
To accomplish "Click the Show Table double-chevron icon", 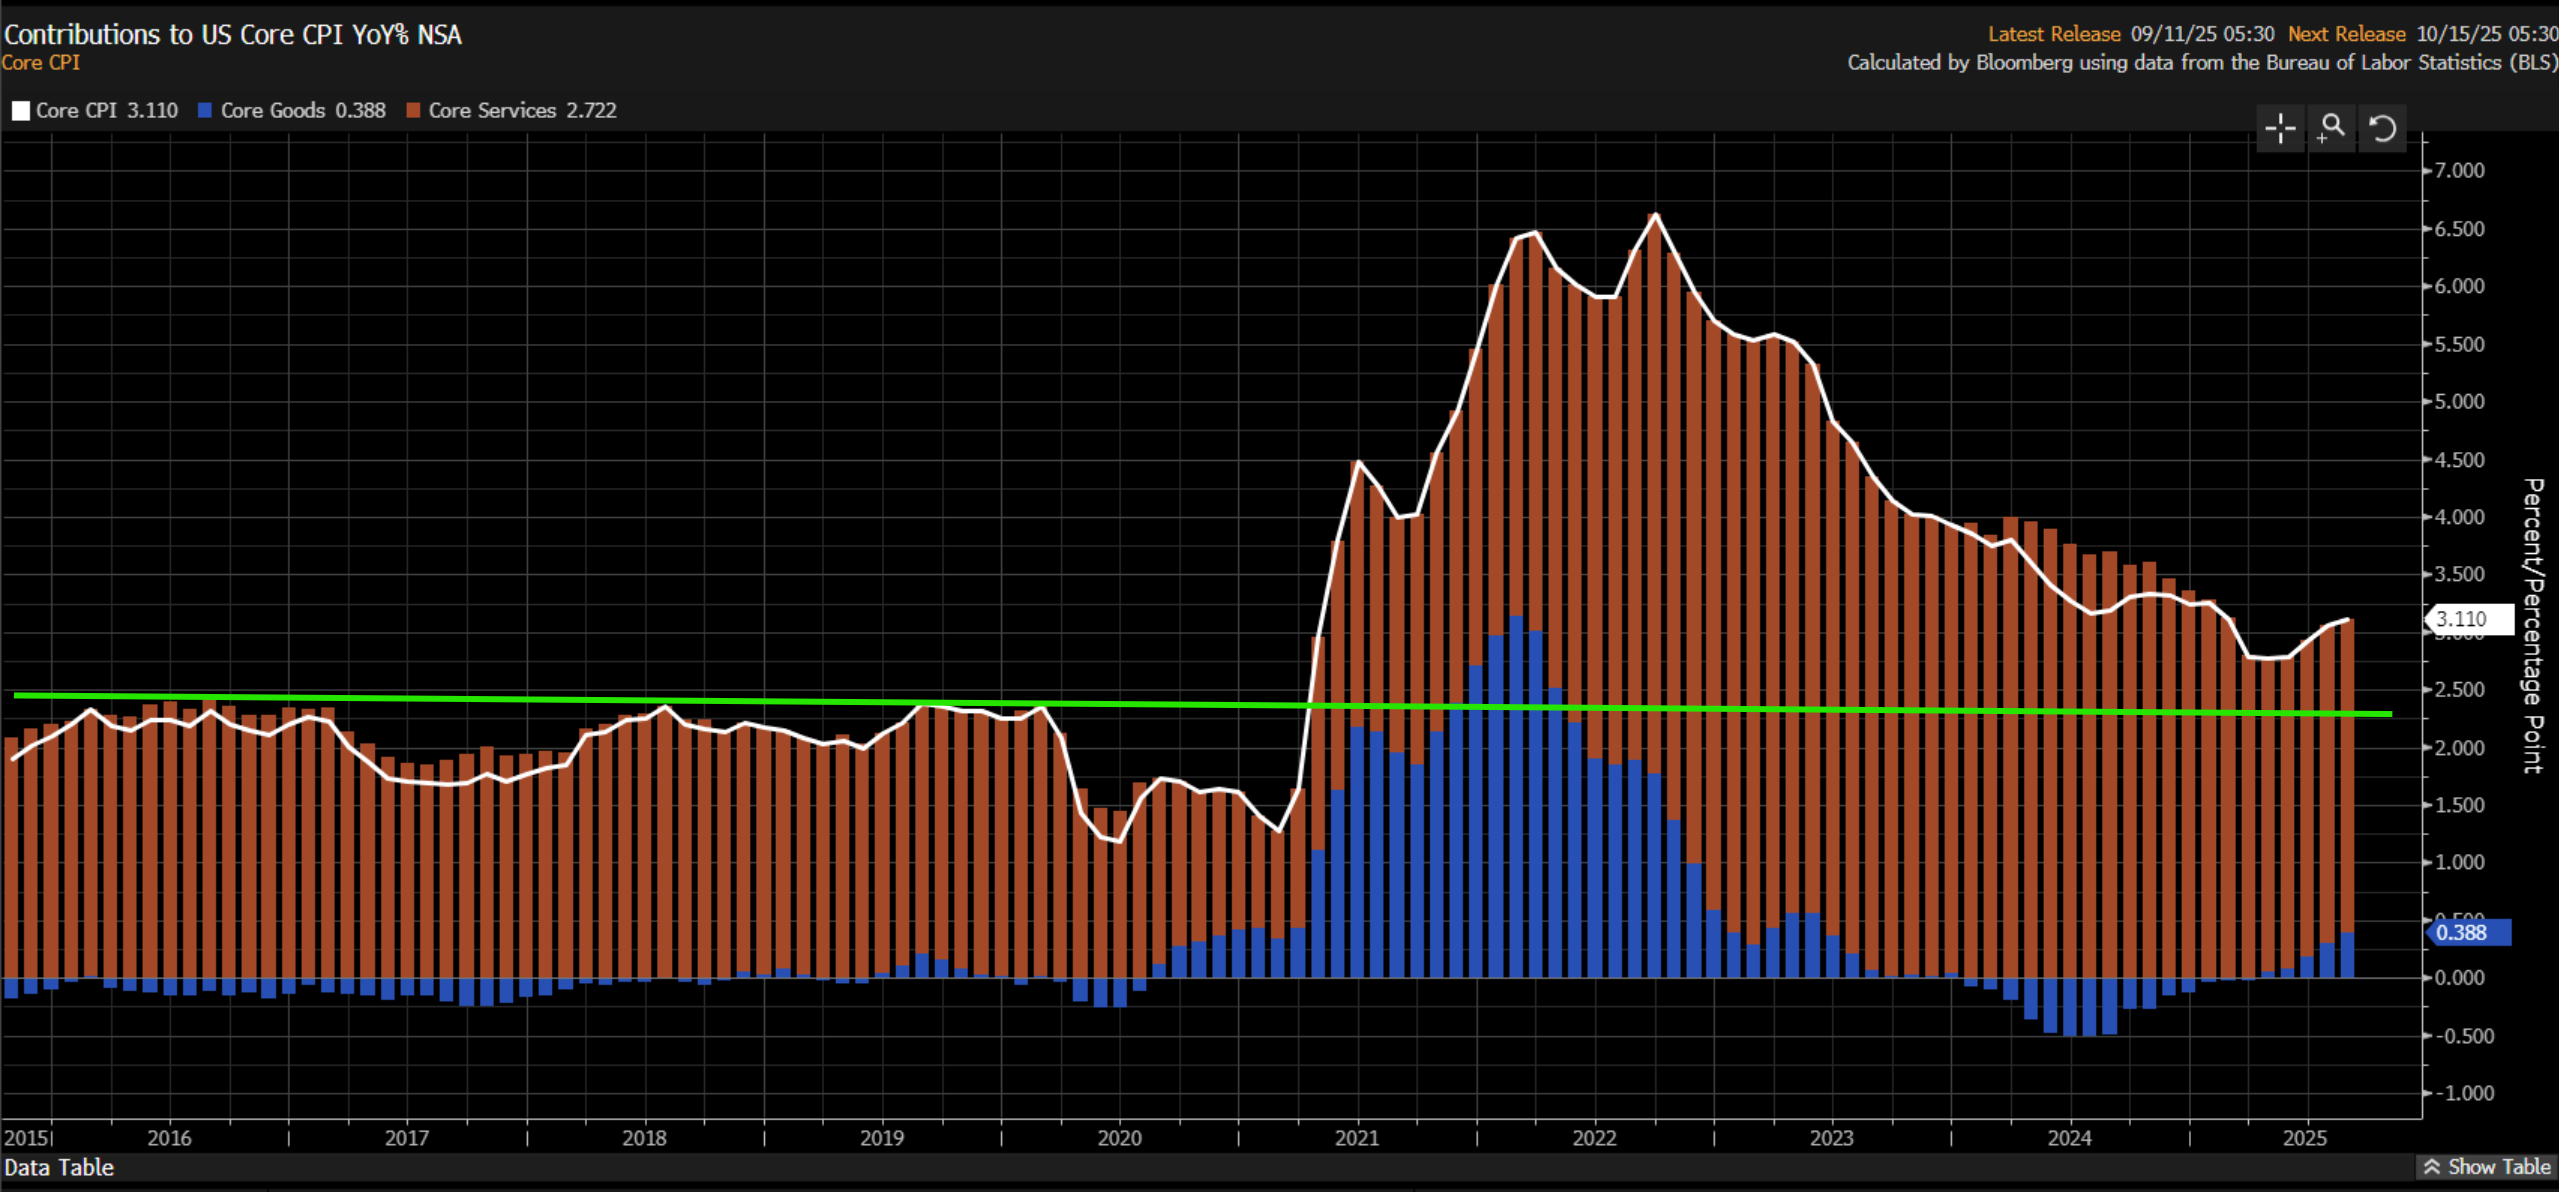I will click(x=2432, y=1167).
